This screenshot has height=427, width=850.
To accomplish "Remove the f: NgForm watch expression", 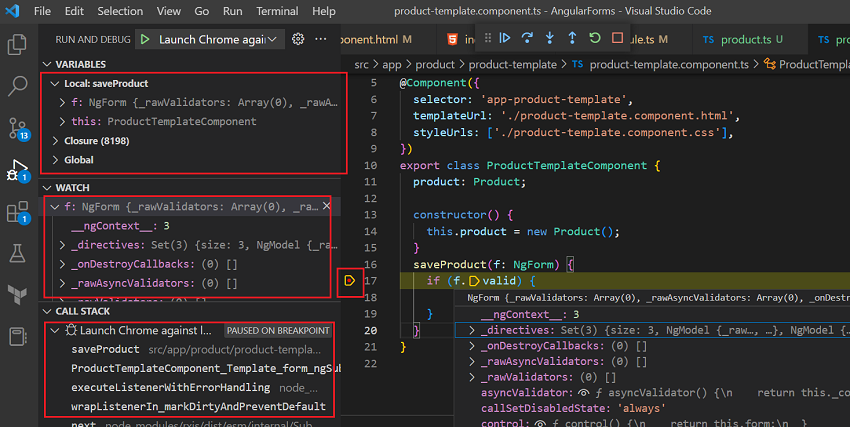I will [x=326, y=206].
